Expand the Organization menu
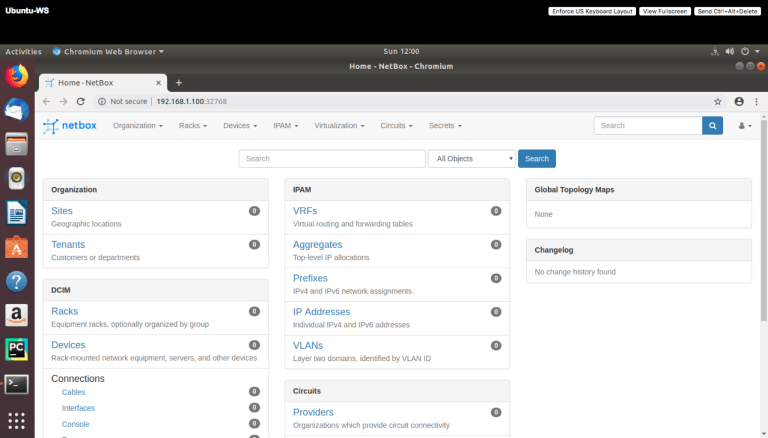The image size is (768, 438). (x=138, y=125)
